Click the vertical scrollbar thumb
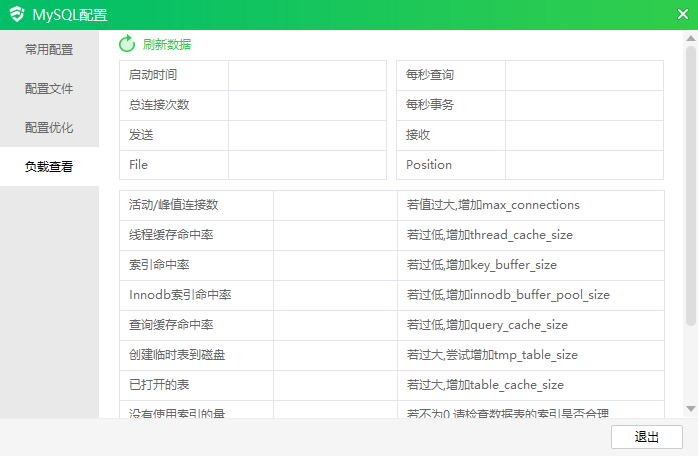The image size is (698, 456). tap(691, 185)
